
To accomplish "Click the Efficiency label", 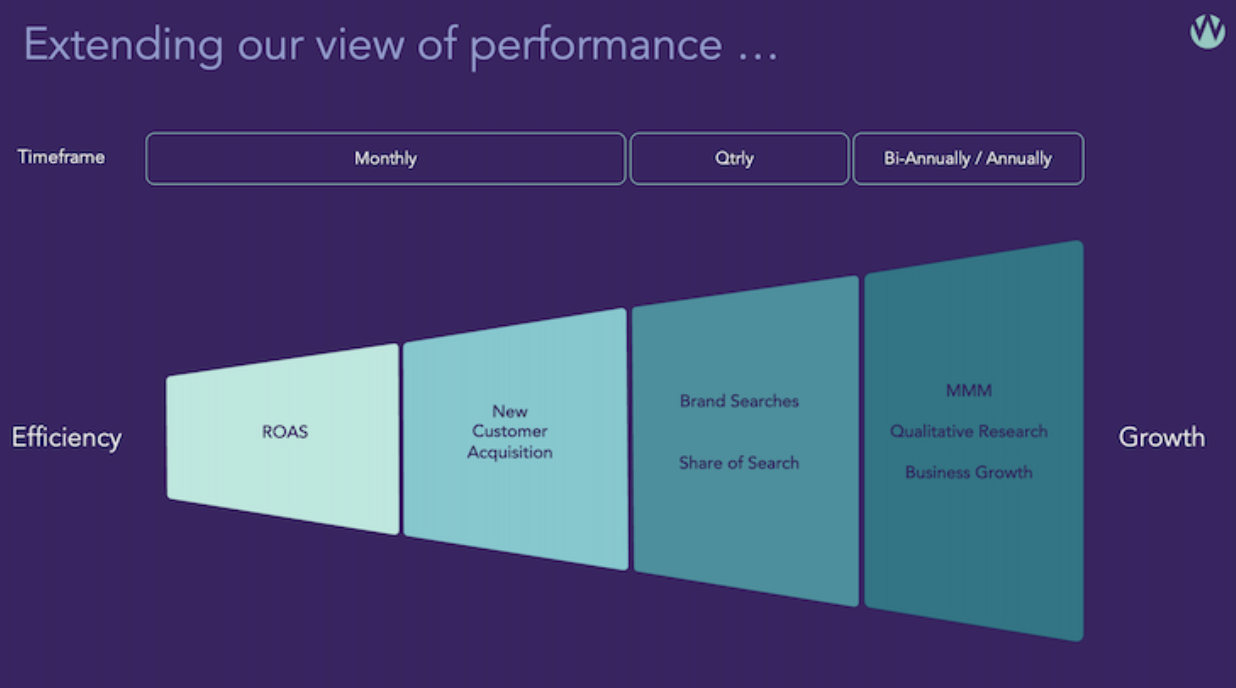I will coord(66,437).
